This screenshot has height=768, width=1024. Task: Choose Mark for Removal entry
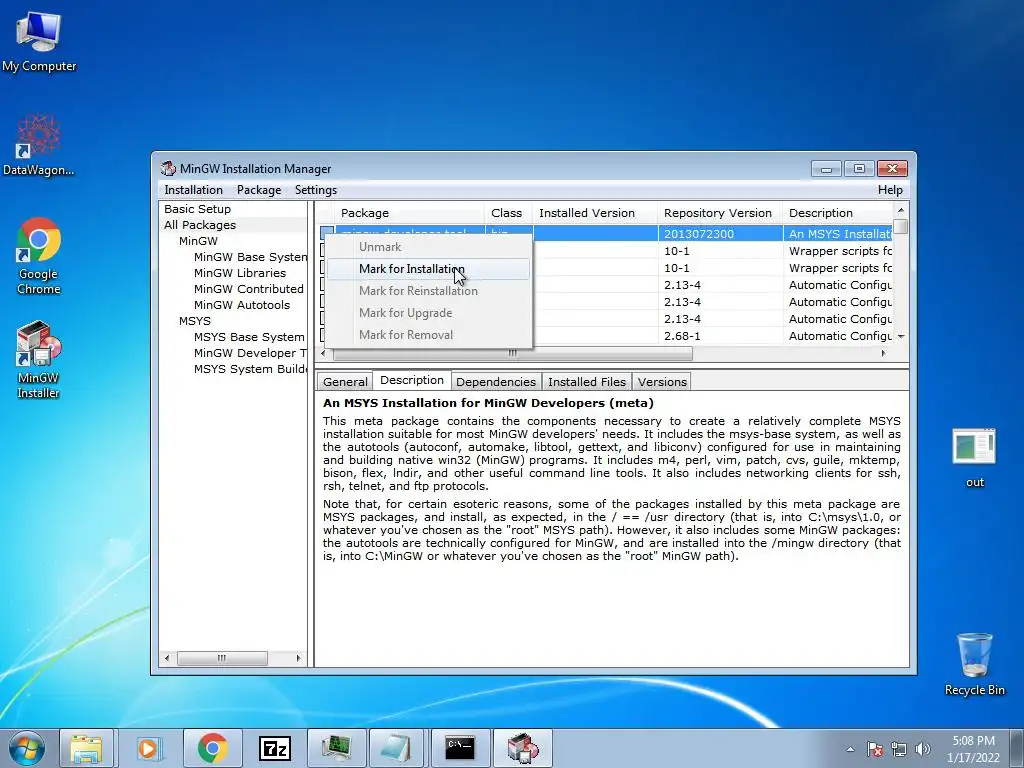428,335
